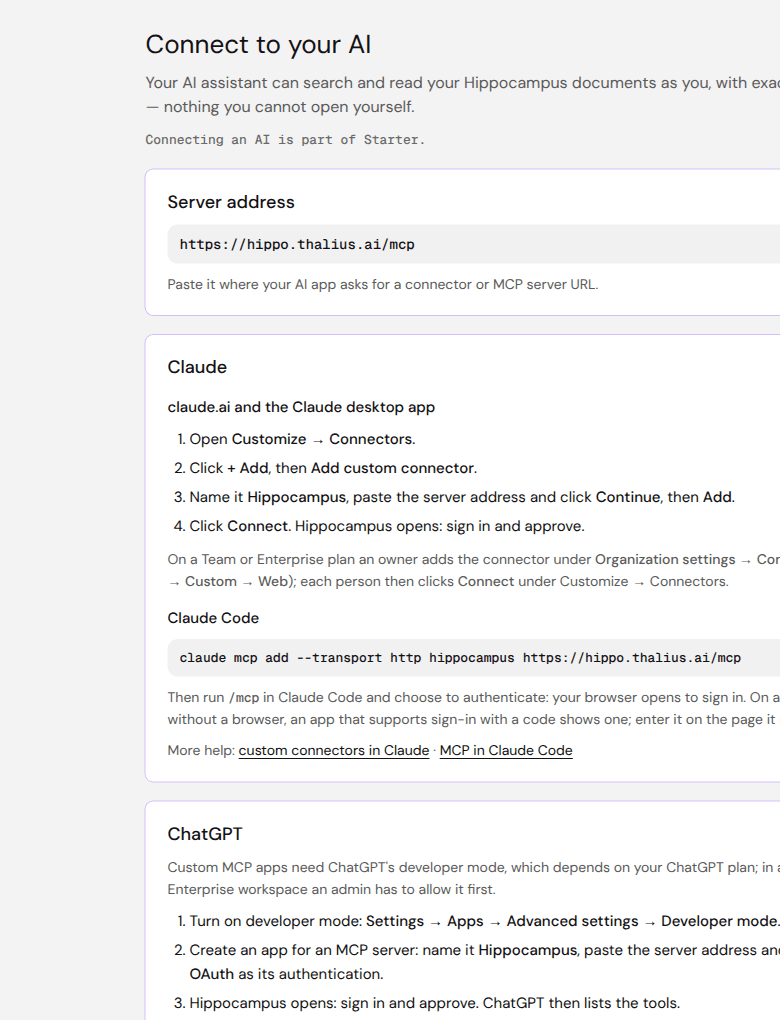Click the Claude section heading
The height and width of the screenshot is (1020, 780).
pos(197,367)
